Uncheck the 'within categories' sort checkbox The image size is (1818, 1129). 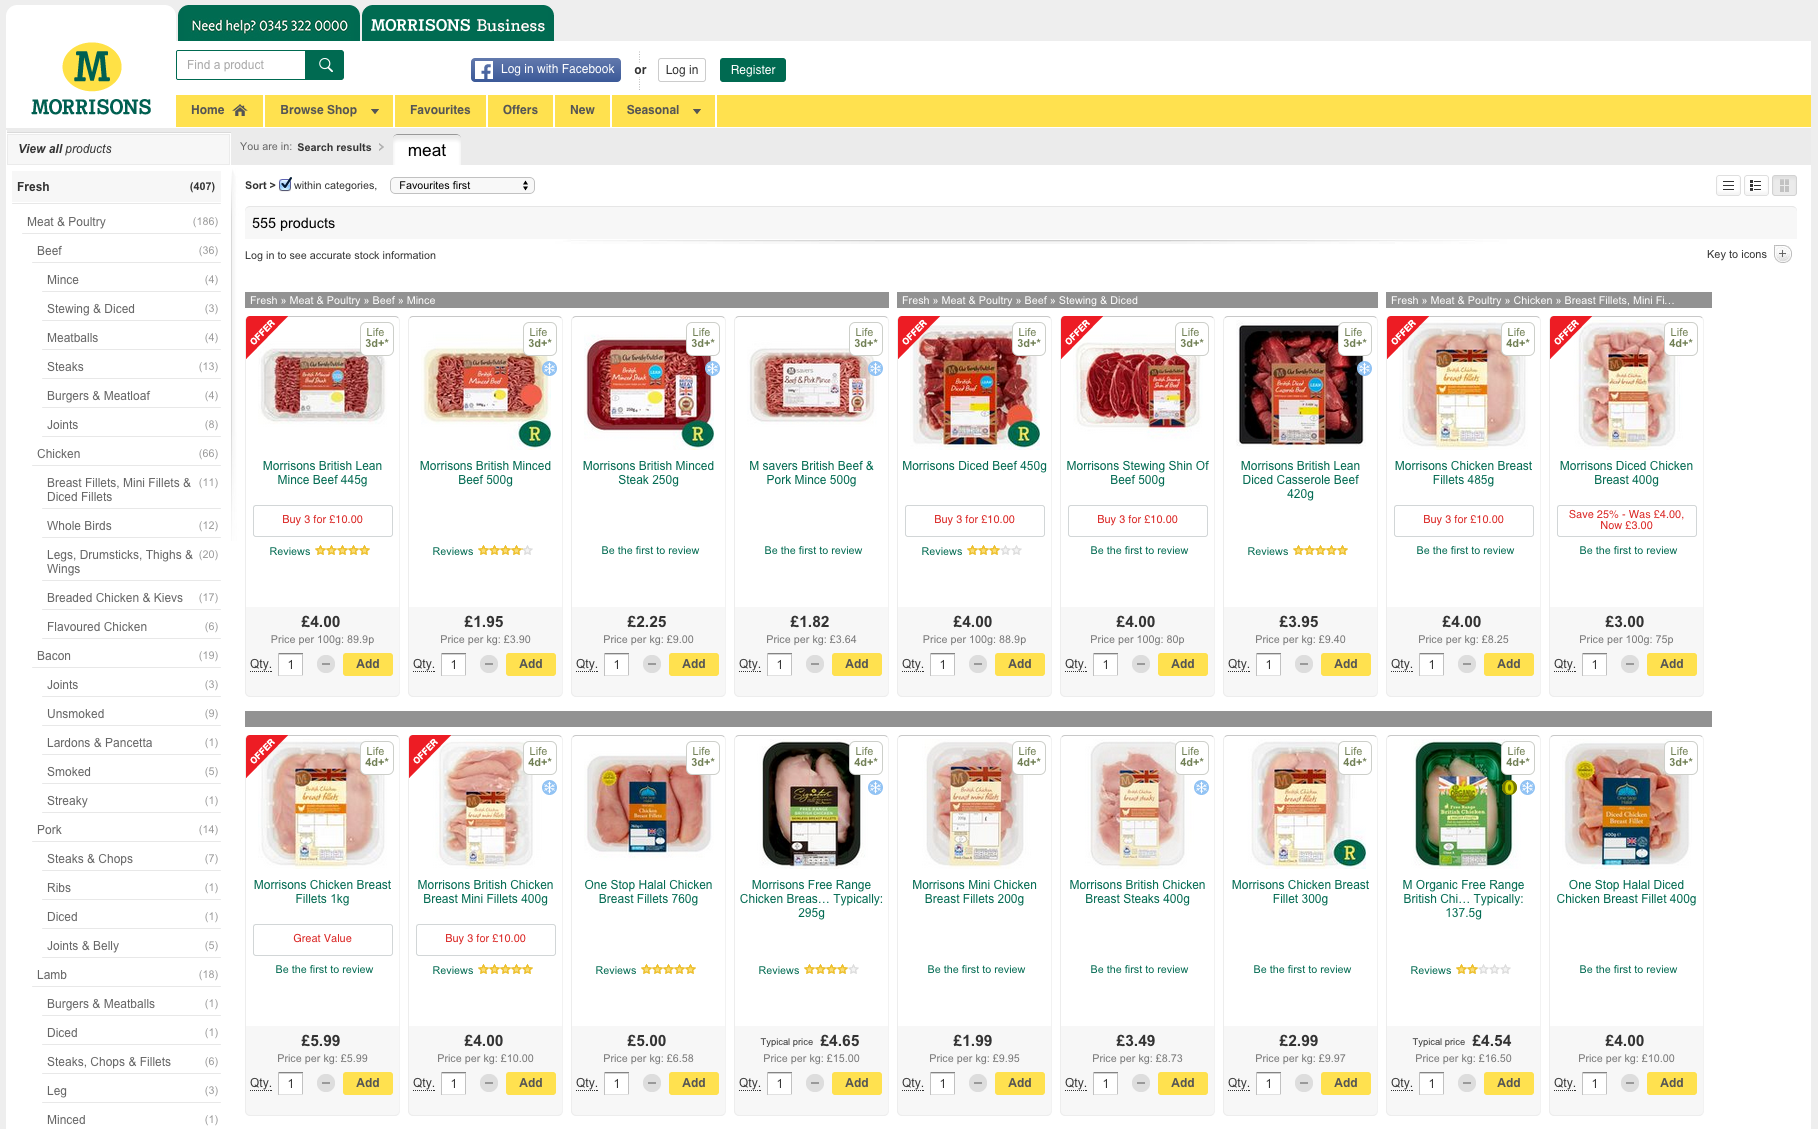point(285,184)
